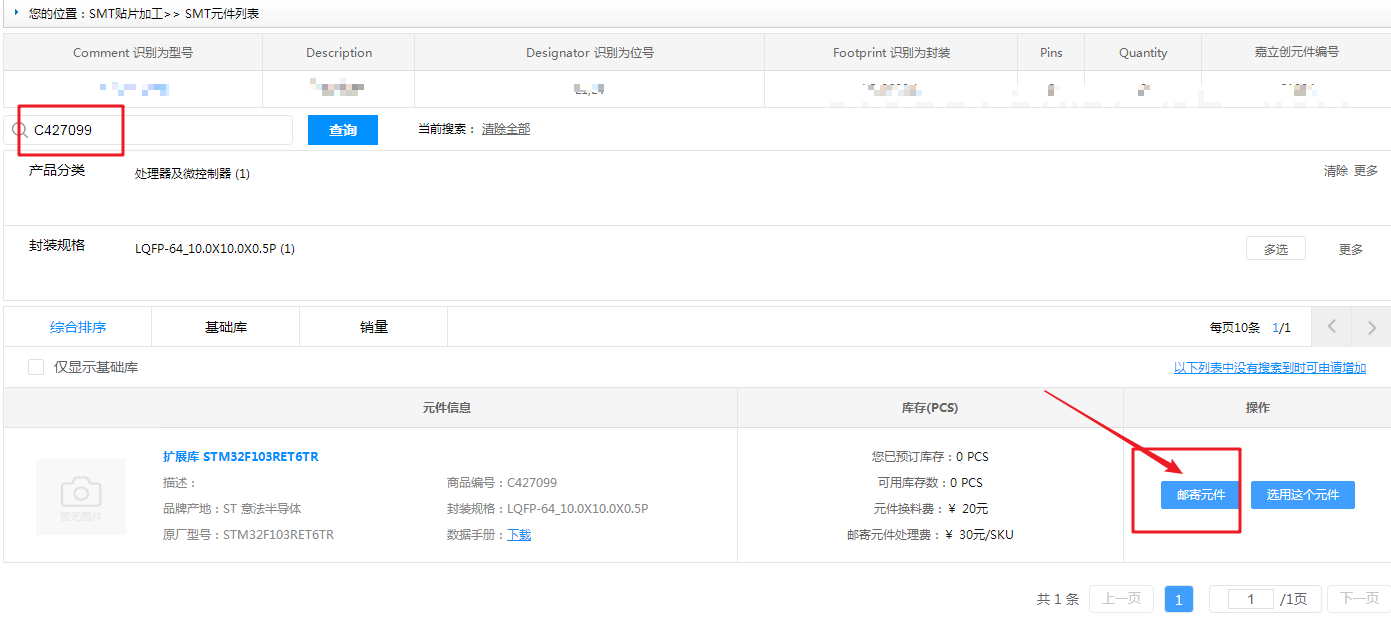This screenshot has height=624, width=1391.
Task: Click the breadcrumb triangle icon
Action: coord(16,12)
